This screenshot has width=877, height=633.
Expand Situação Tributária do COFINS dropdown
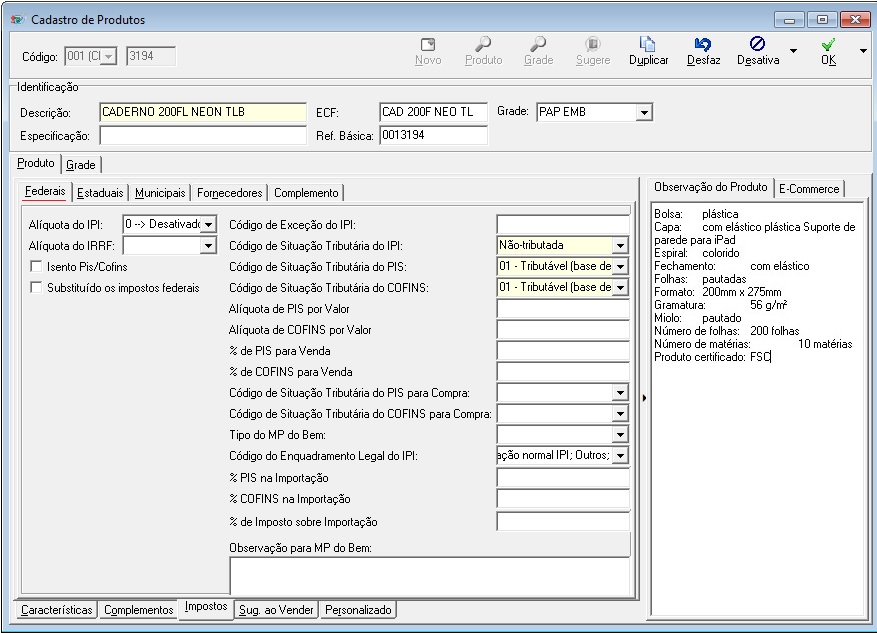(x=620, y=287)
